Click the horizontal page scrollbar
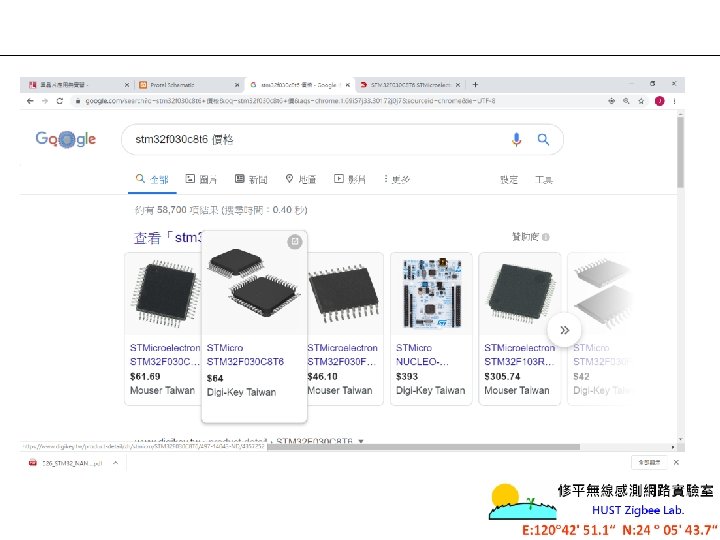 point(423,447)
